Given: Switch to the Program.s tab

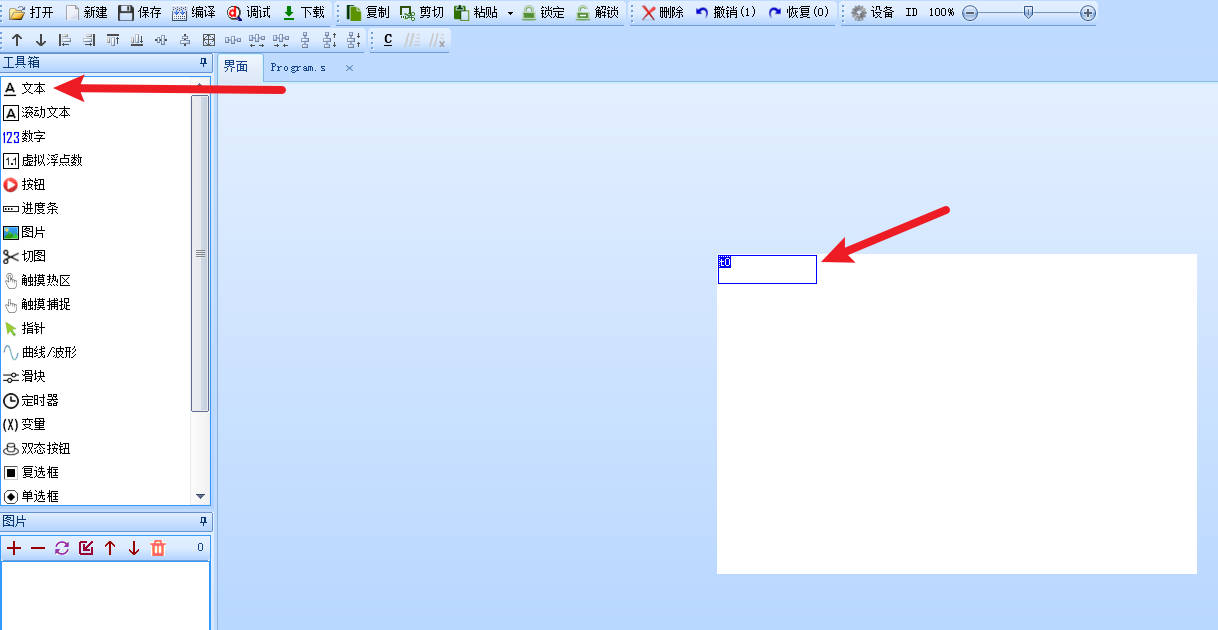Looking at the screenshot, I should point(298,68).
